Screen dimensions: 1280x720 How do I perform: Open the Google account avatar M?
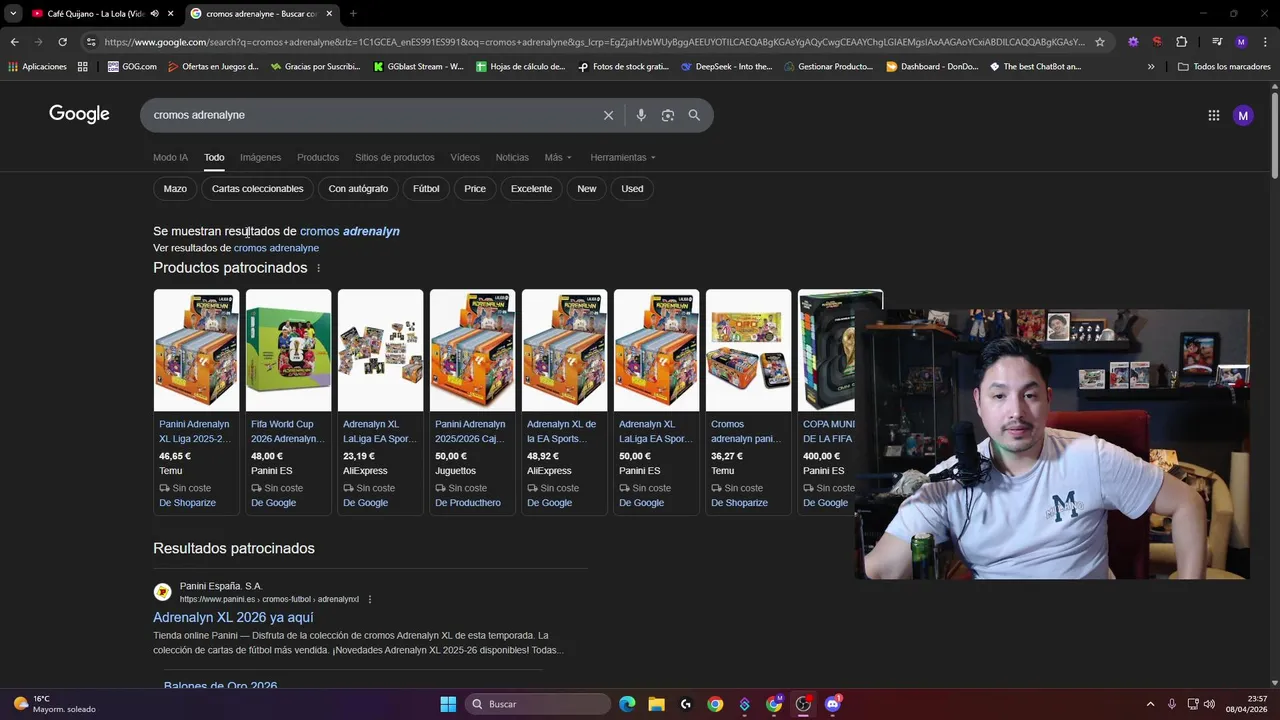(1243, 115)
